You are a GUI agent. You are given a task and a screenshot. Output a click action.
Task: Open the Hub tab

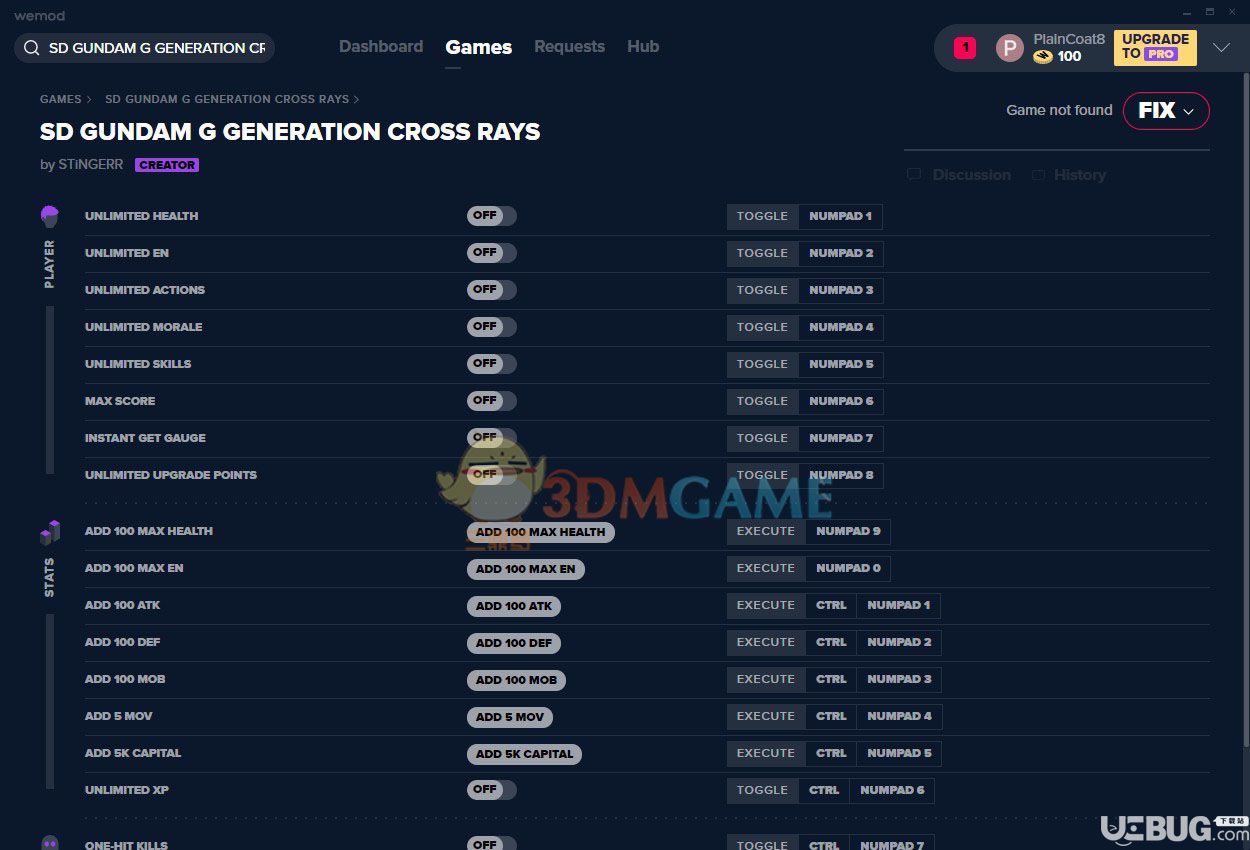pos(643,47)
